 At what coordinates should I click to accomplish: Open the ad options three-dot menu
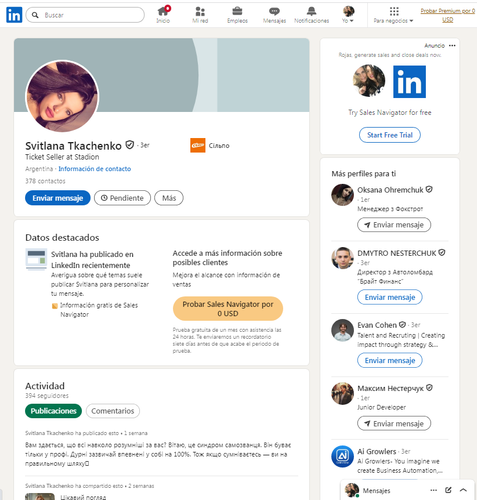click(452, 46)
